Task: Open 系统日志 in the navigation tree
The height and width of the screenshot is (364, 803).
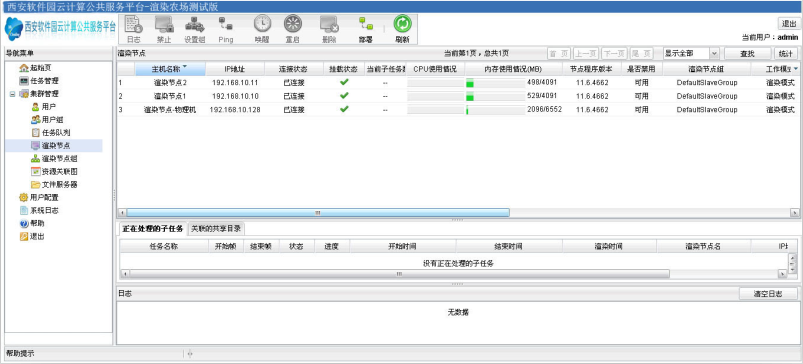Action: 39,210
